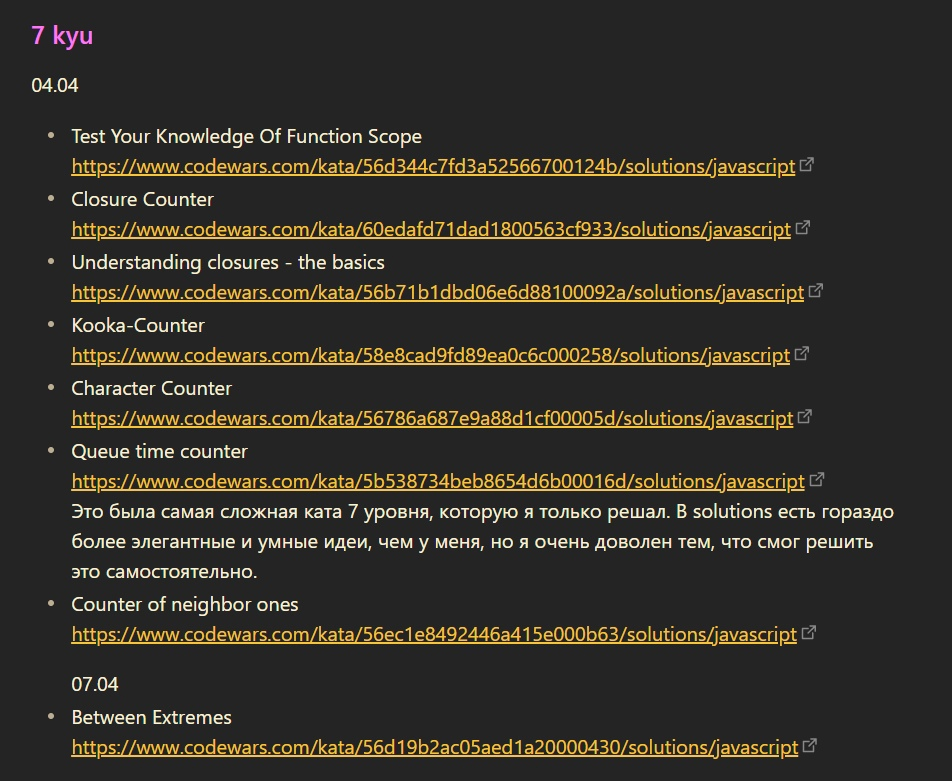Follow the Closure Counter codewars link
The height and width of the screenshot is (781, 952).
coord(431,229)
